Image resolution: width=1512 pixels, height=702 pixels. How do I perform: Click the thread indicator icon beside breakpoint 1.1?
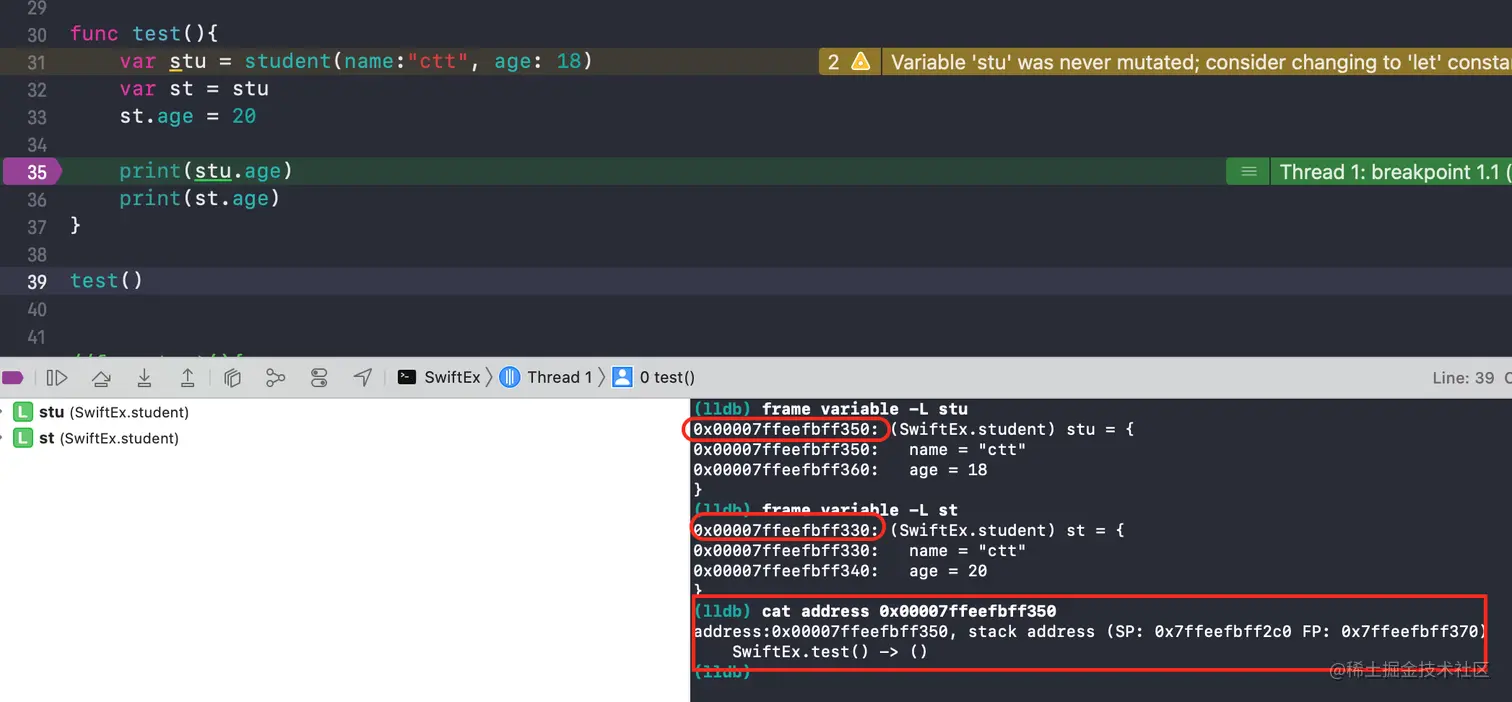point(1248,172)
